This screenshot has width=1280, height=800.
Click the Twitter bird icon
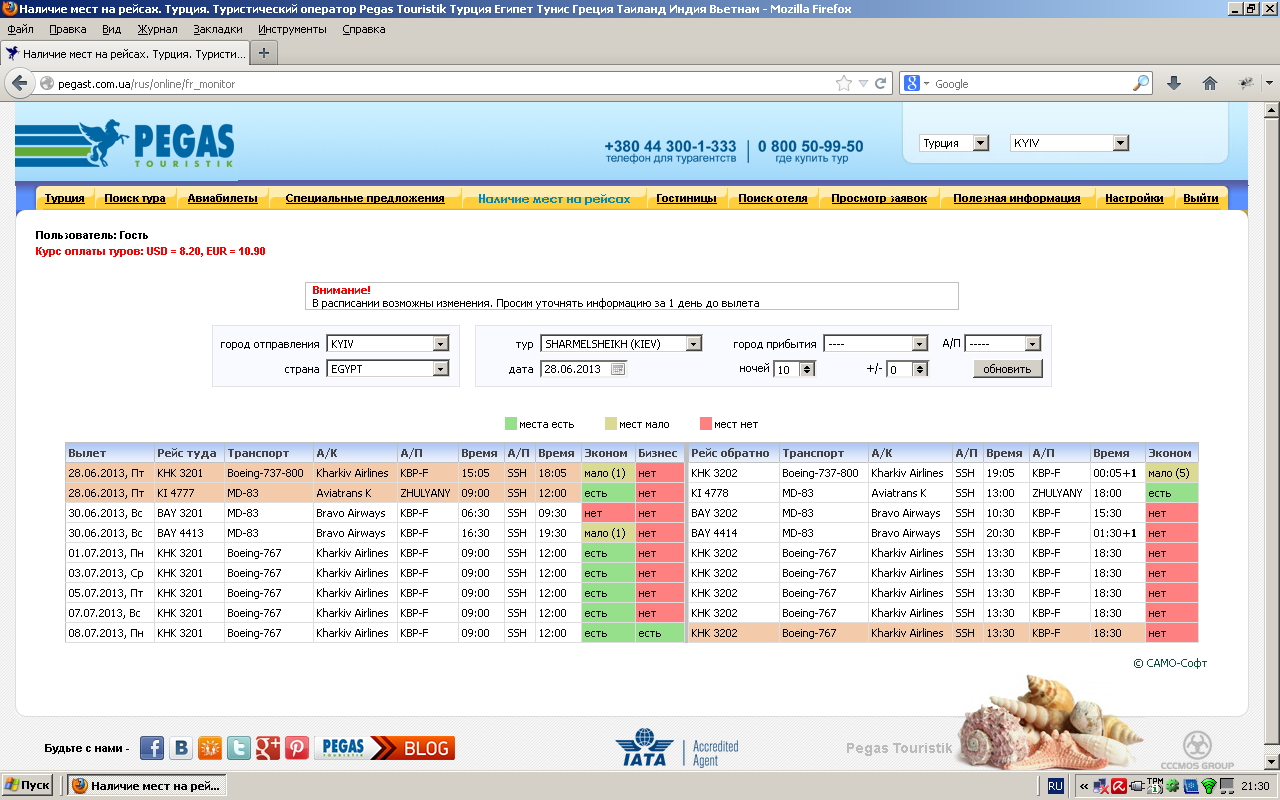click(x=239, y=748)
